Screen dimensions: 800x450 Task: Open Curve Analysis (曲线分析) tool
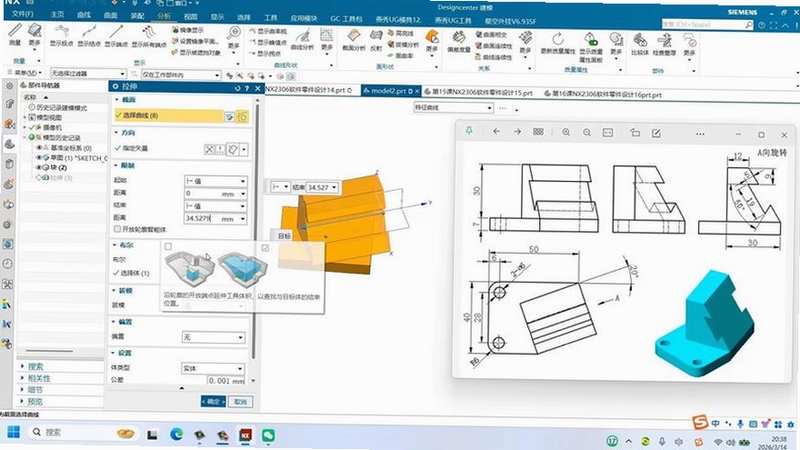[303, 40]
